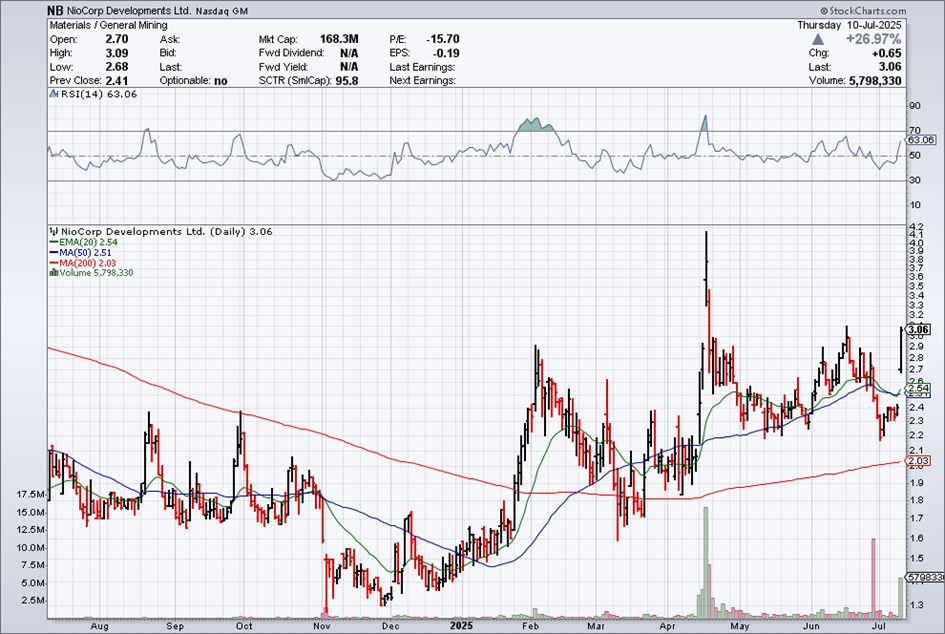The image size is (945, 634).
Task: Click the Aug label on time axis
Action: point(99,626)
